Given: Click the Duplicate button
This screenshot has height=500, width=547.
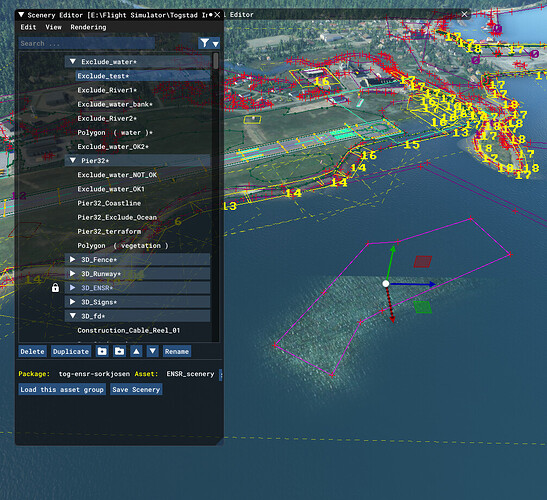Looking at the screenshot, I should tap(71, 351).
